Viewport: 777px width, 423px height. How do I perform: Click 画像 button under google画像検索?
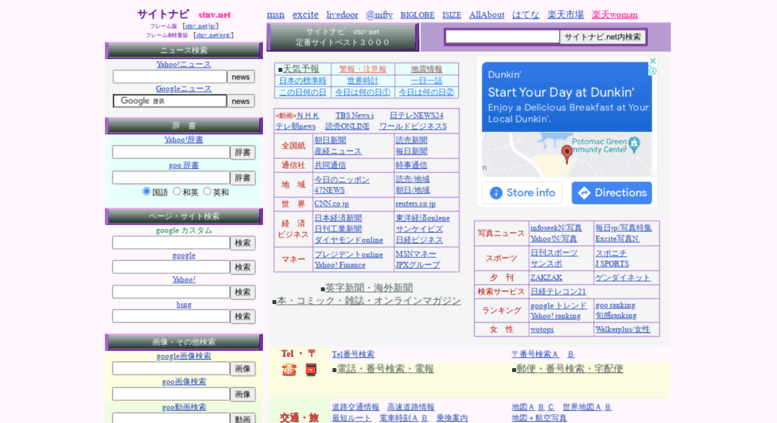pos(243,369)
